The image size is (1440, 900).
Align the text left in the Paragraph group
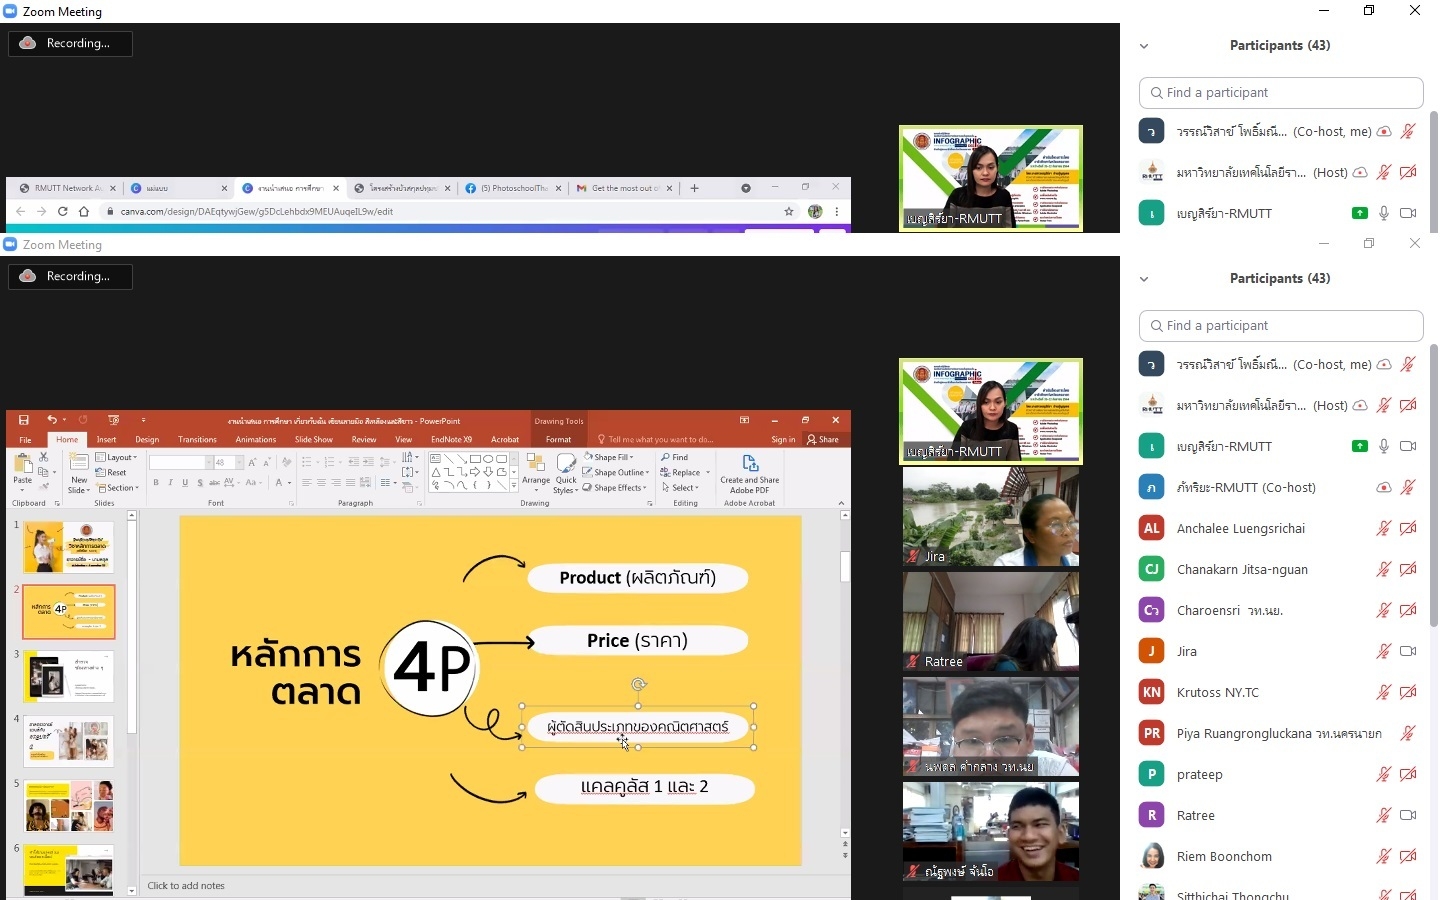tap(307, 483)
